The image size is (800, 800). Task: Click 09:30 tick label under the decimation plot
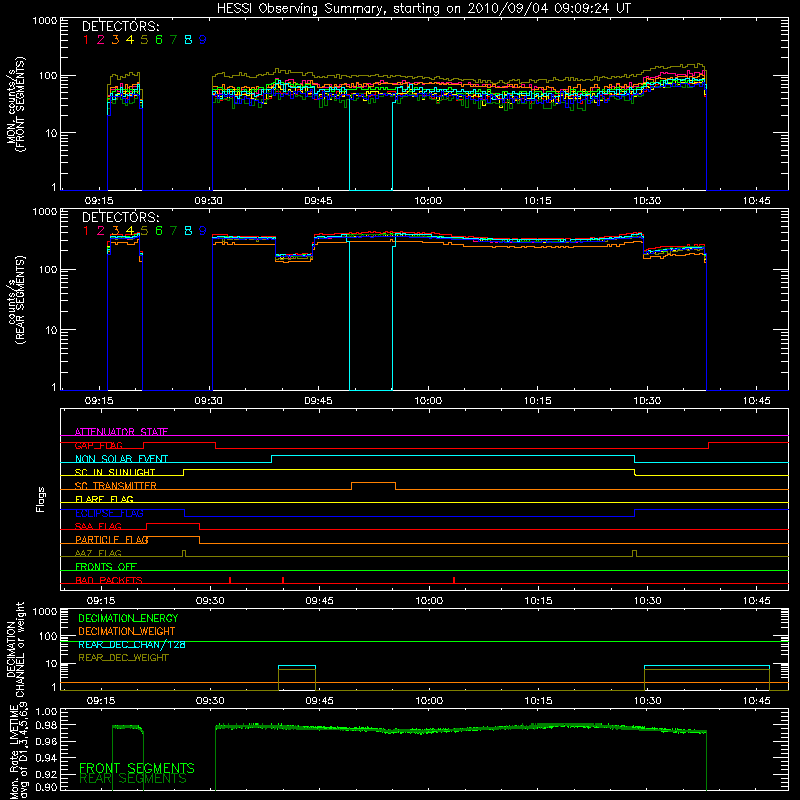point(210,701)
